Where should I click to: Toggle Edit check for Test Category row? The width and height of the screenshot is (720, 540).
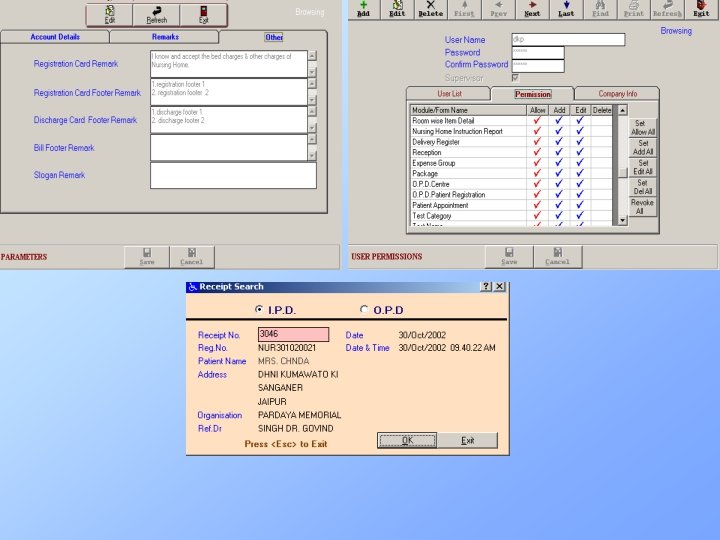[580, 216]
